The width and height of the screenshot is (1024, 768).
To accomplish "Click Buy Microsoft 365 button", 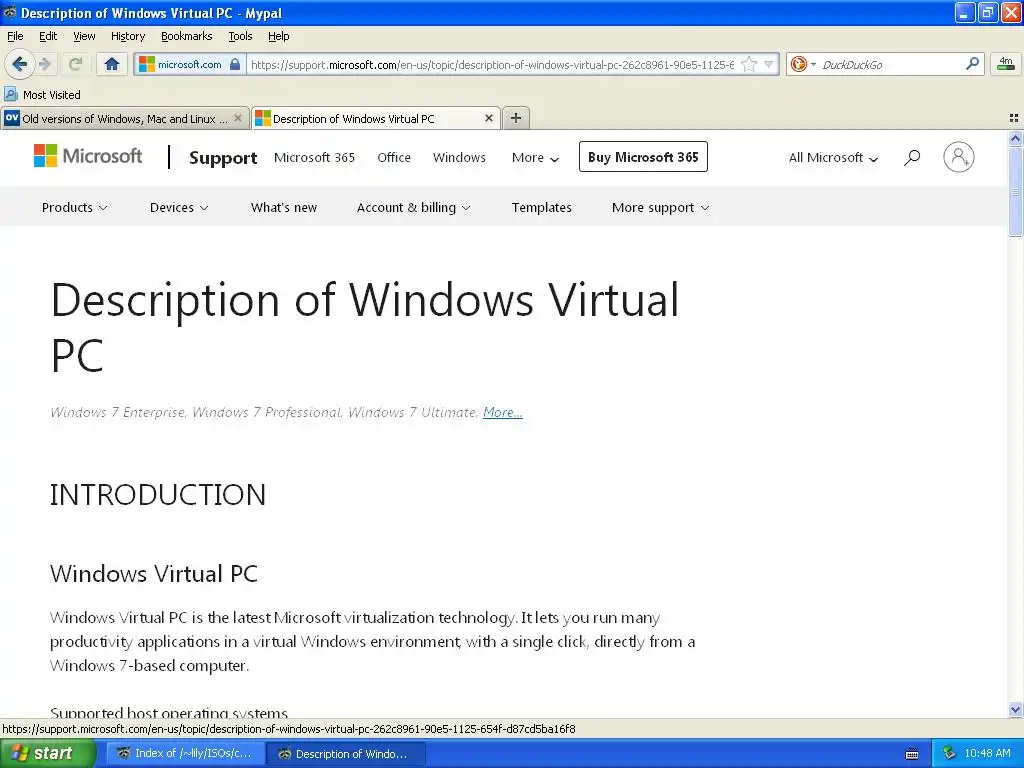I will click(643, 157).
